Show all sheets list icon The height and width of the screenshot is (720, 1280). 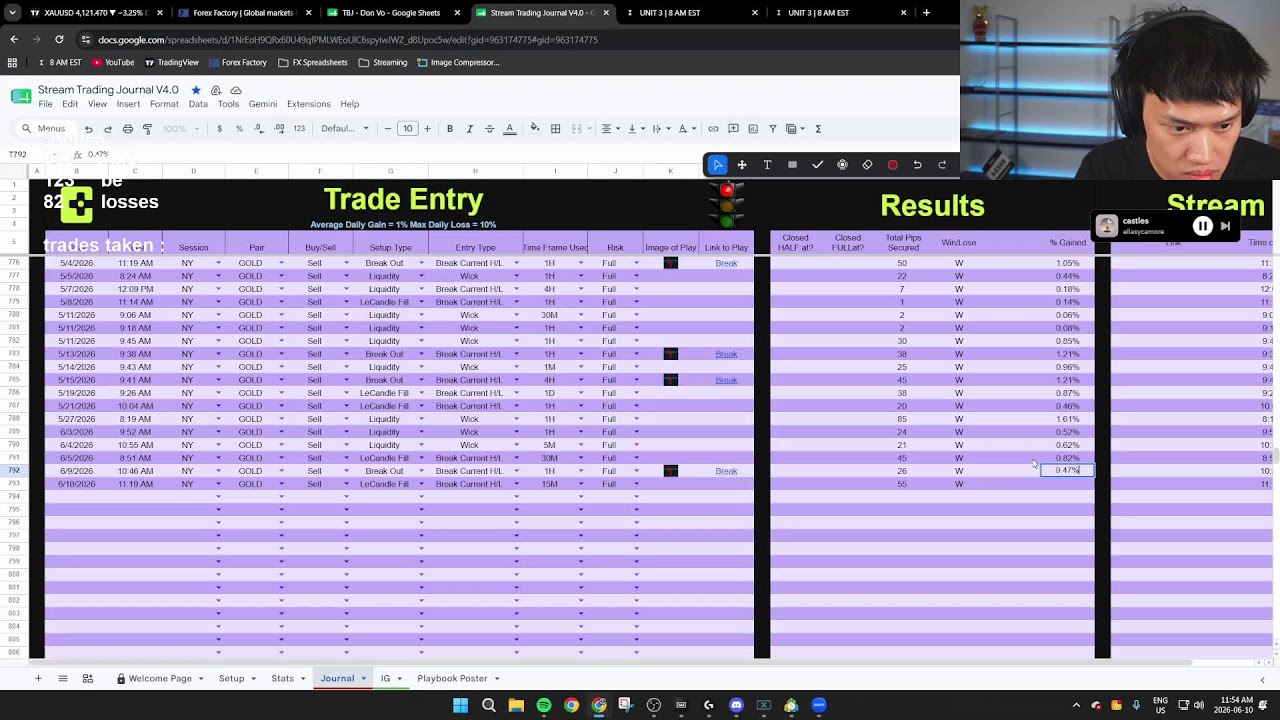[x=62, y=679]
